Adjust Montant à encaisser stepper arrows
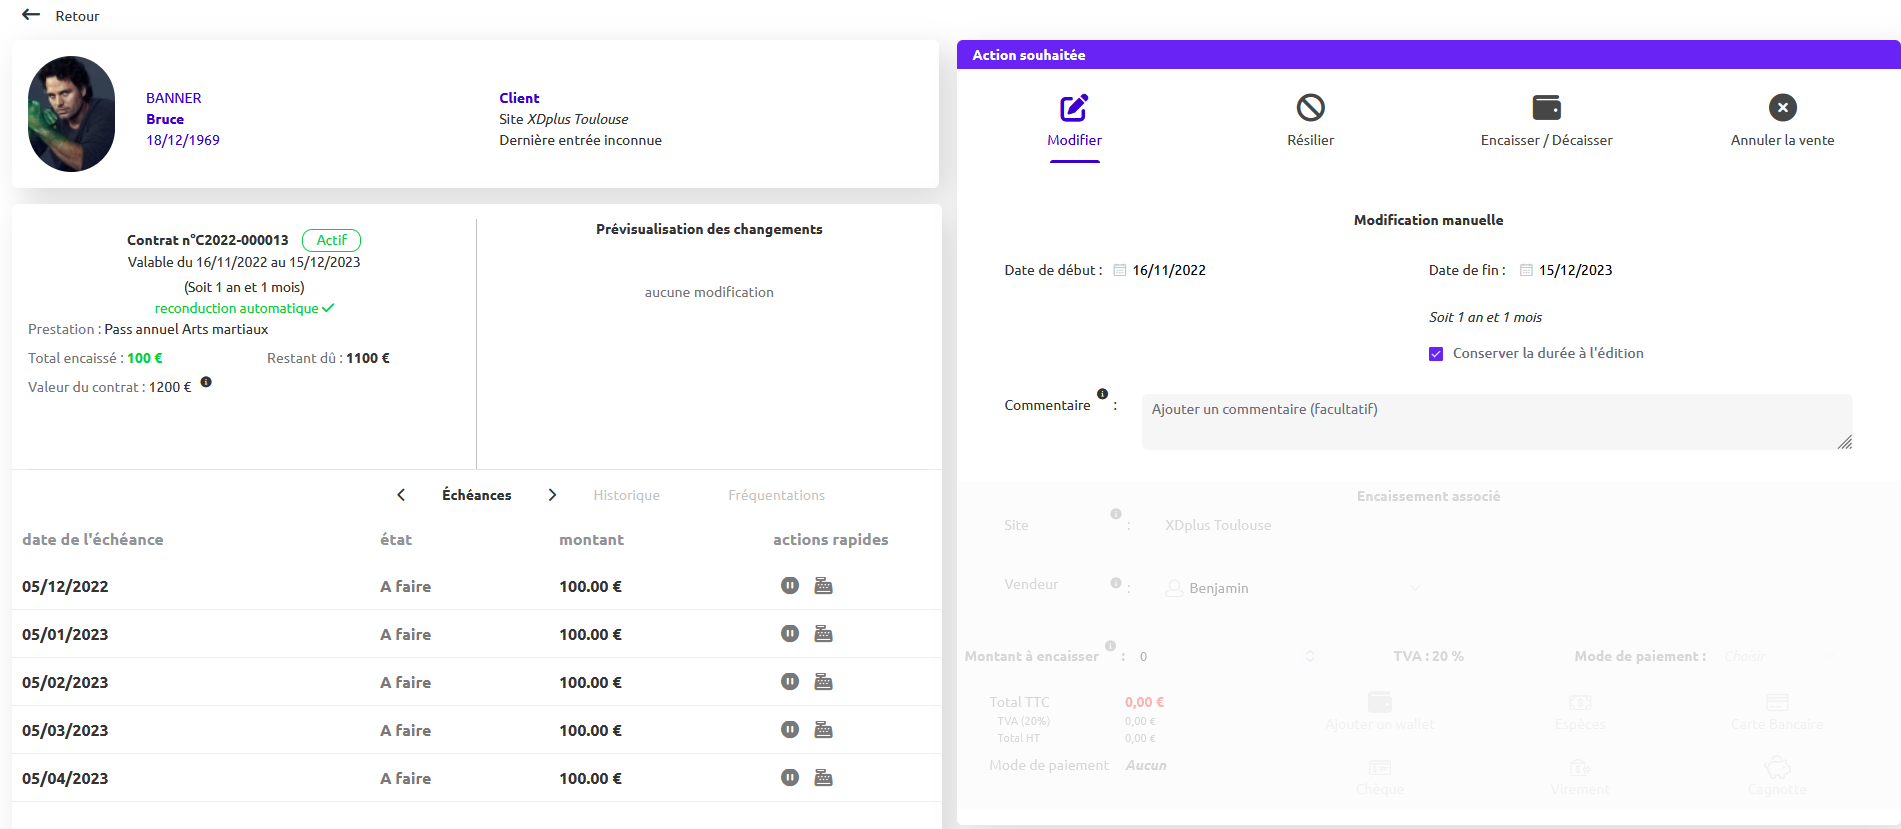1901x829 pixels. click(x=1309, y=656)
